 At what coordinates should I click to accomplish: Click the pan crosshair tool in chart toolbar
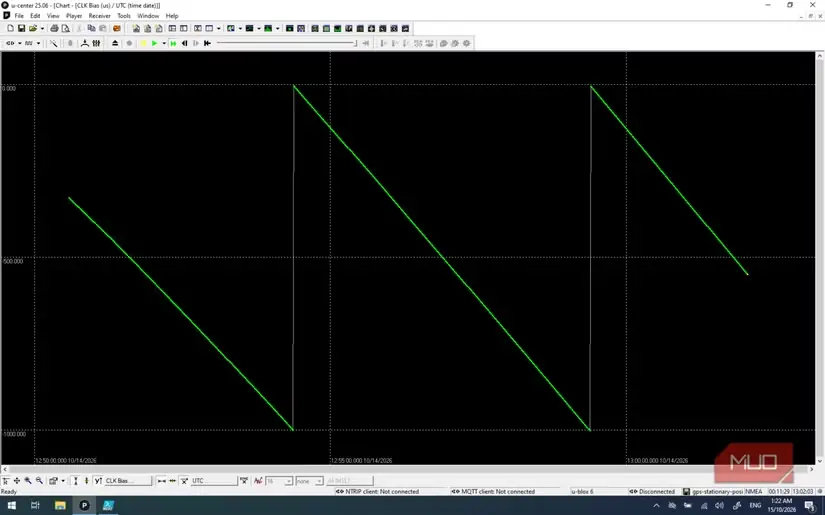(x=17, y=481)
